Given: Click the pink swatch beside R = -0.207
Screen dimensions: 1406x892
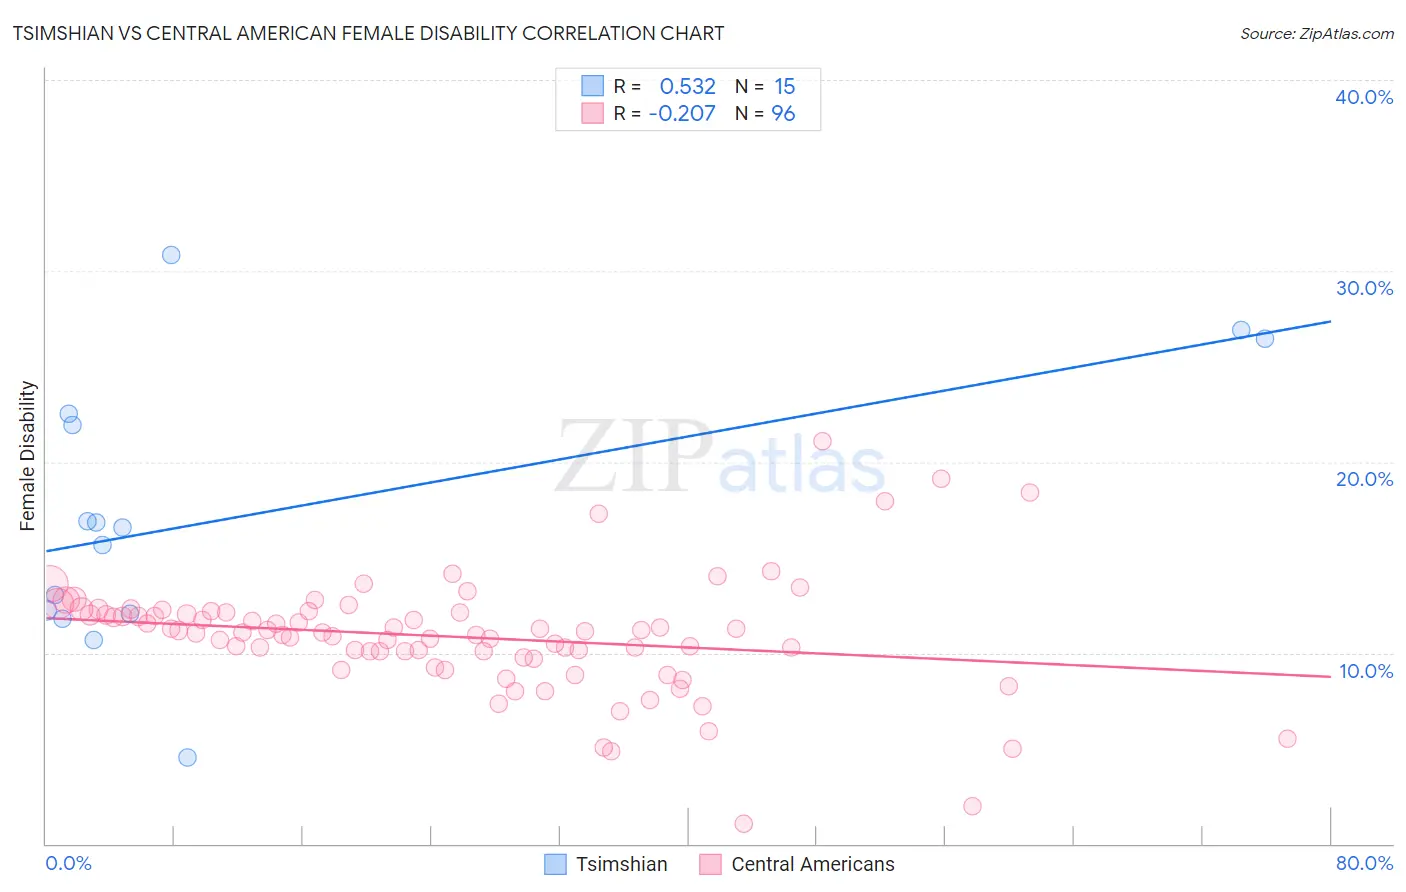Looking at the screenshot, I should (592, 113).
